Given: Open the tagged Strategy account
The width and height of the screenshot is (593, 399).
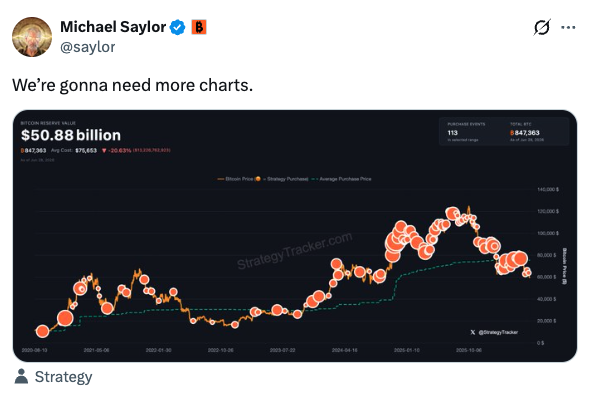Looking at the screenshot, I should point(64,377).
